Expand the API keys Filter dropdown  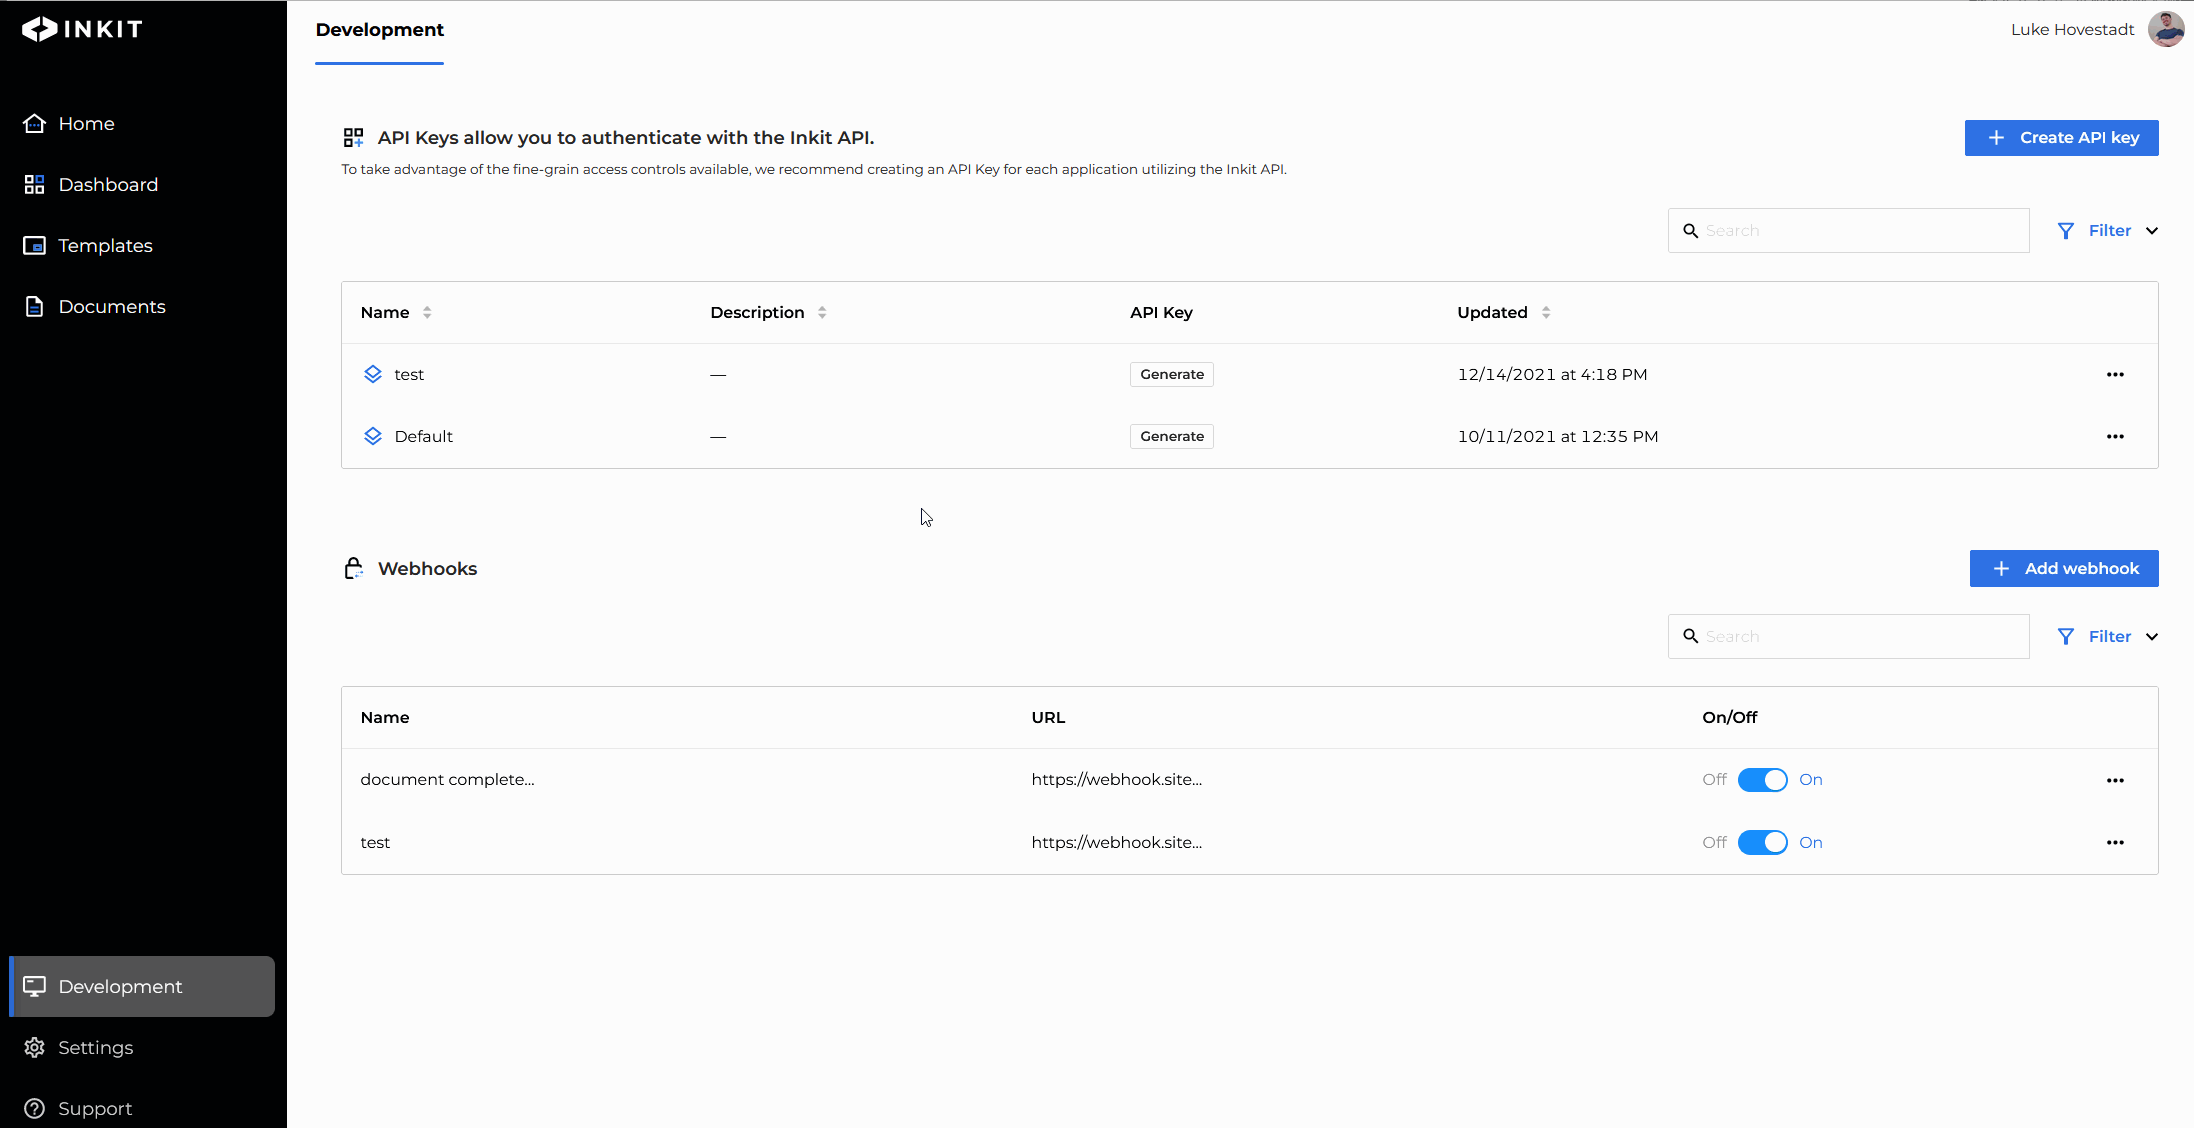coord(2108,231)
